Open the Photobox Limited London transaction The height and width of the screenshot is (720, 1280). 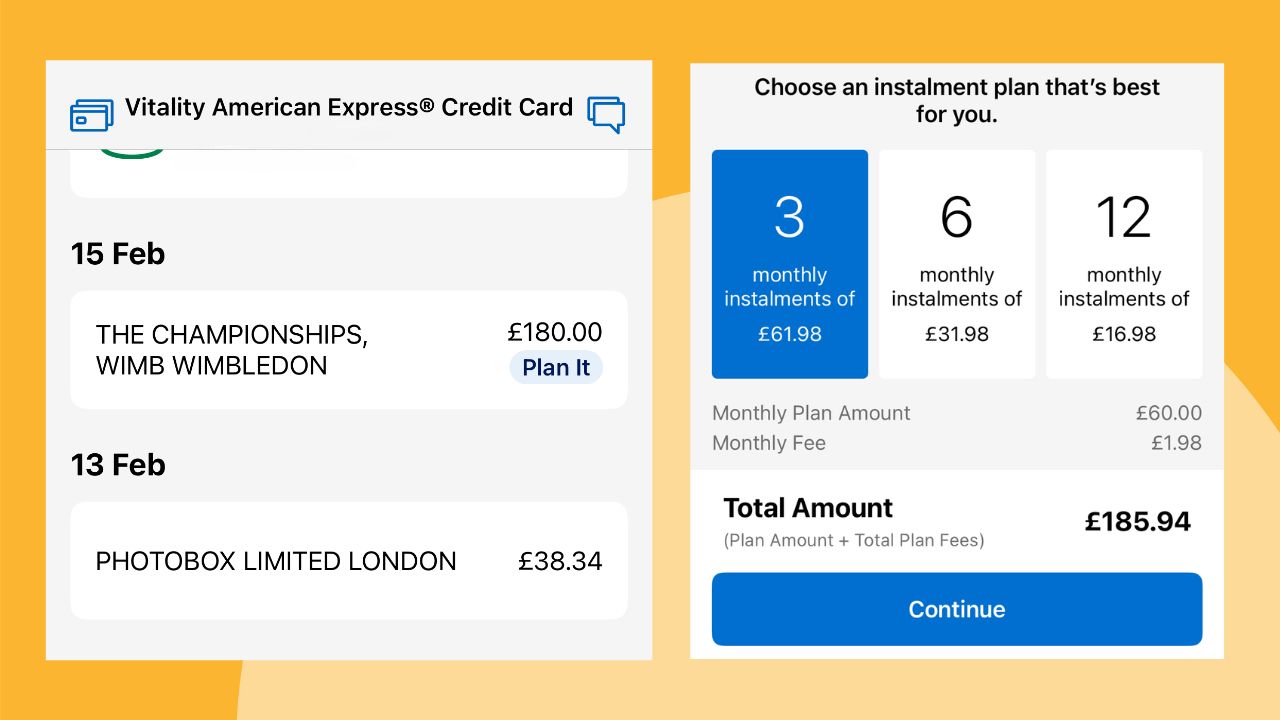[276, 561]
